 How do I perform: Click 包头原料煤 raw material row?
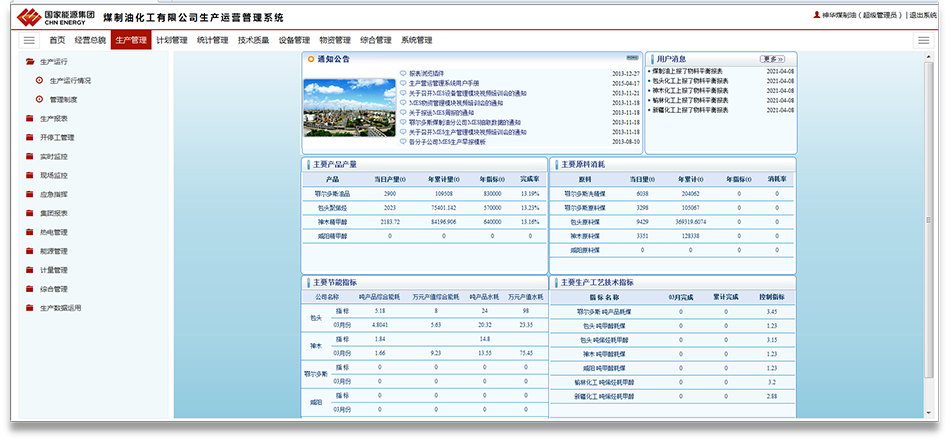[x=585, y=222]
